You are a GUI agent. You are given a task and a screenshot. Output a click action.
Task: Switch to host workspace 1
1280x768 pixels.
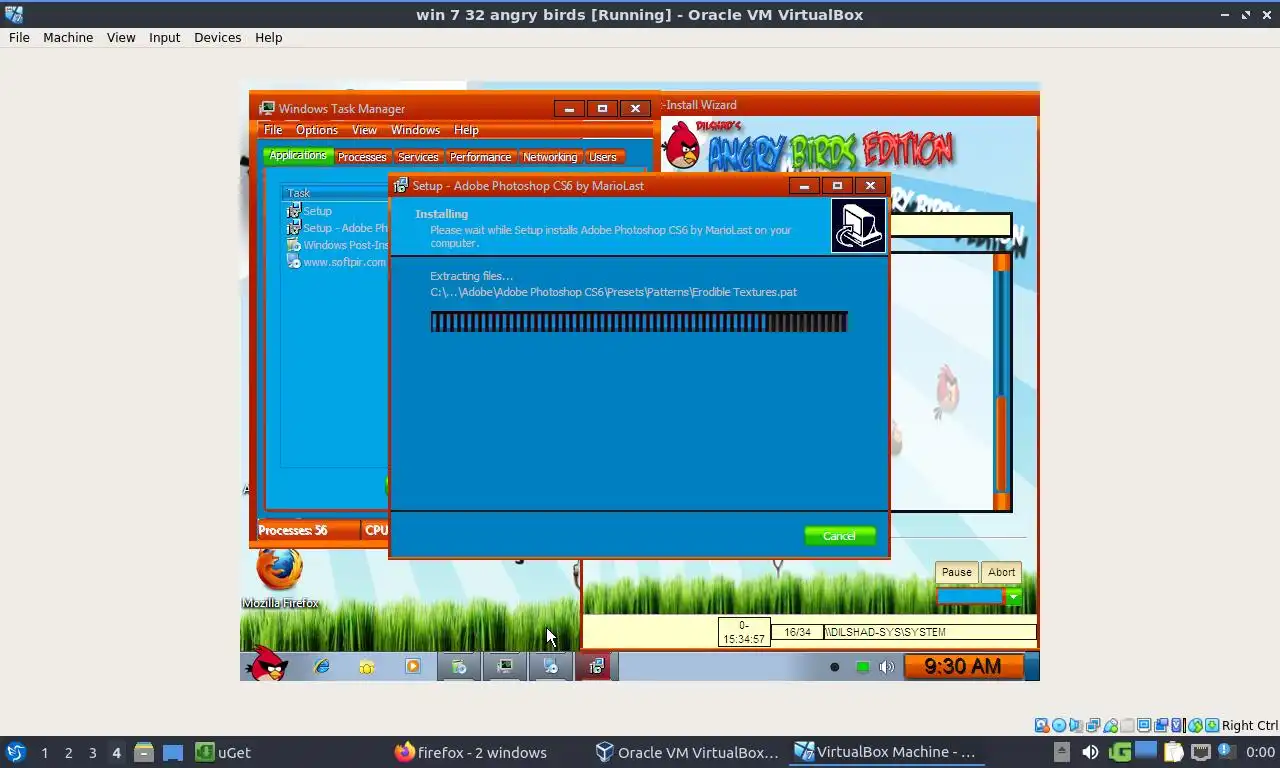(44, 752)
